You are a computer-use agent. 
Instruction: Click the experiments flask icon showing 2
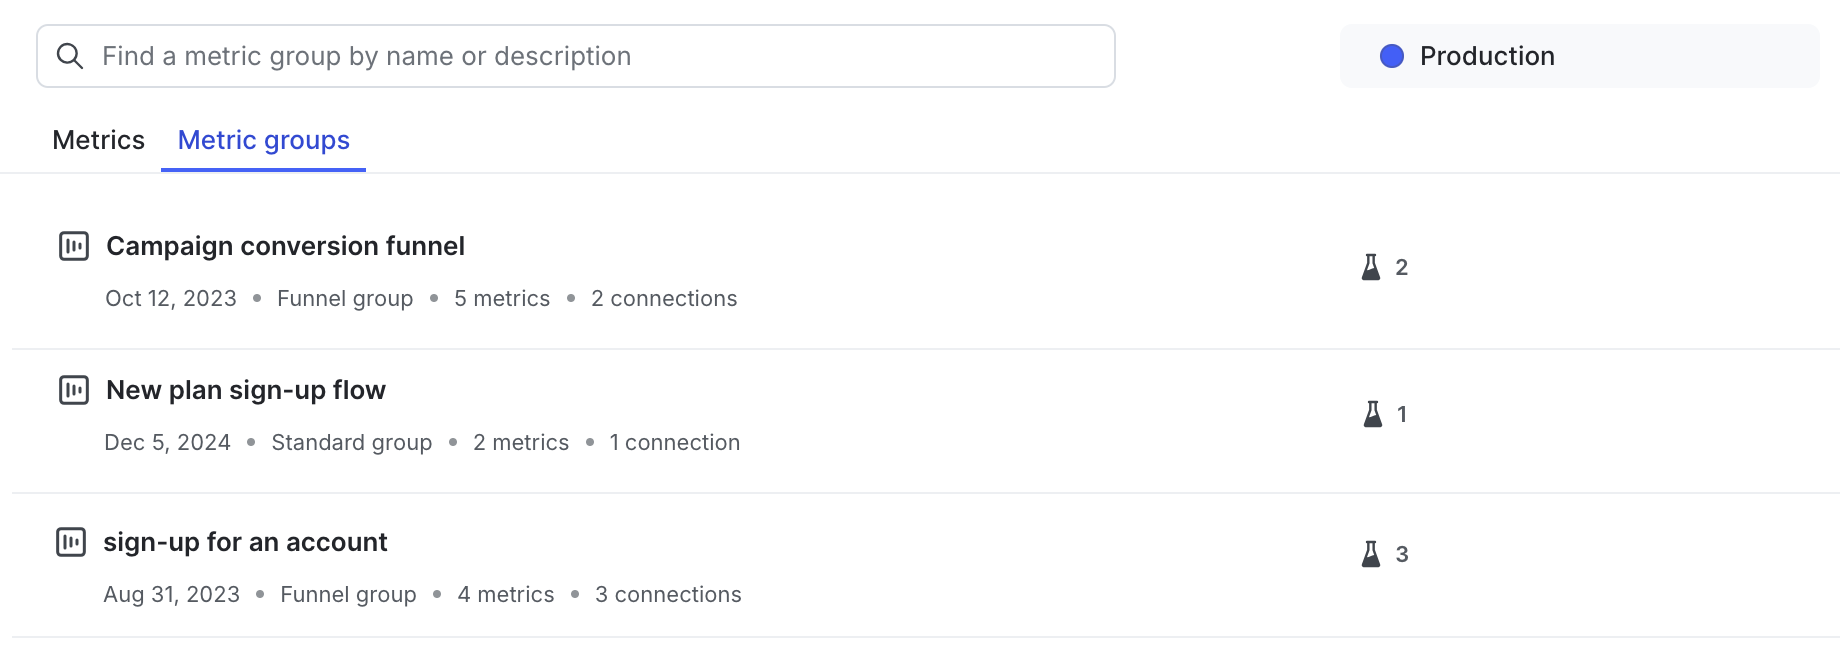(1371, 266)
